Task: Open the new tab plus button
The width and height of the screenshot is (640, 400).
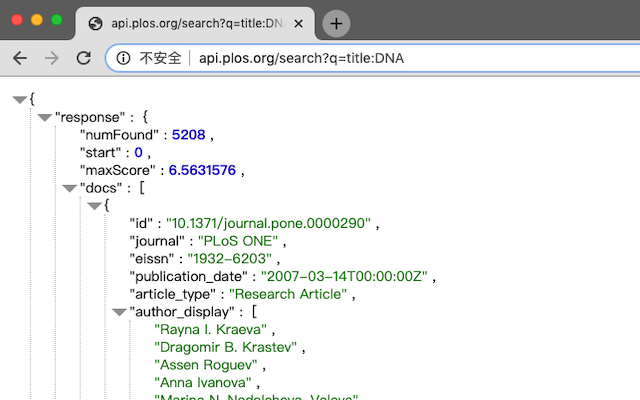Action: tap(336, 24)
